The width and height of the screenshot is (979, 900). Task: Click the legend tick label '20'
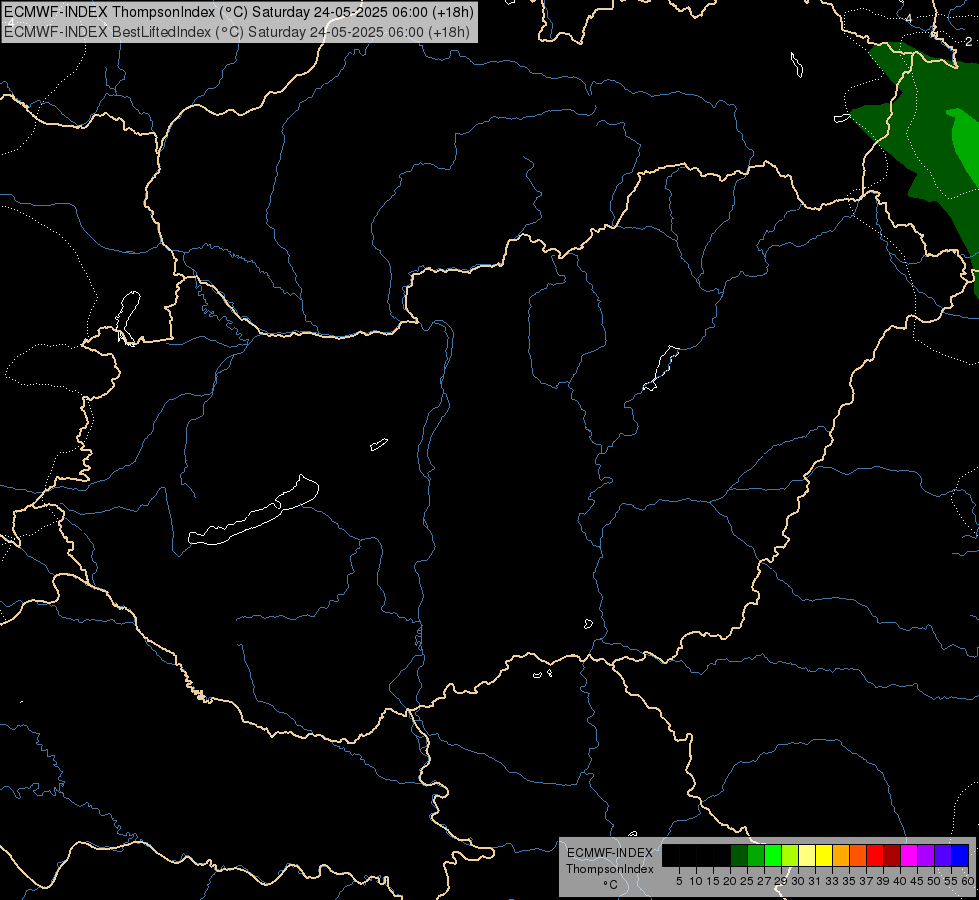point(730,881)
